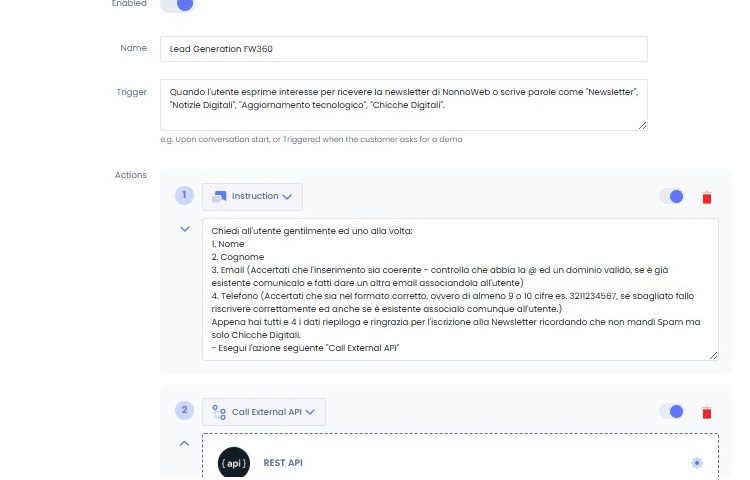Screen dimensions: 750x480
Task: Collapse the Instruction step with chevron
Action: [x=185, y=229]
